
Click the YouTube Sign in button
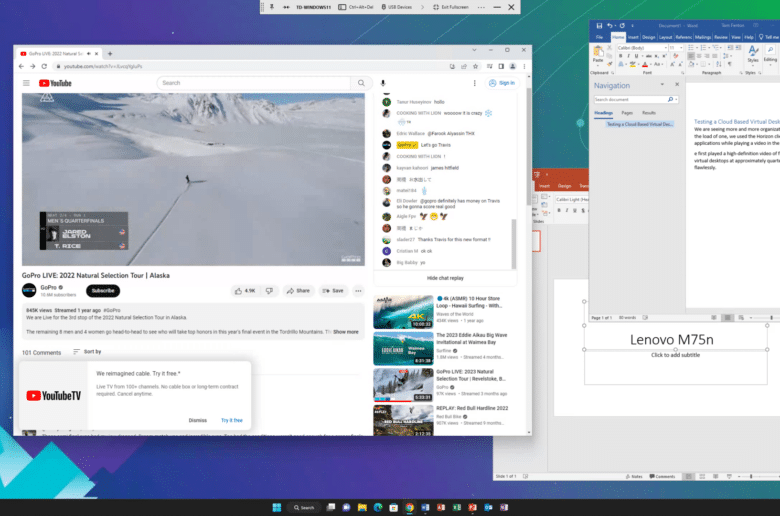point(502,83)
